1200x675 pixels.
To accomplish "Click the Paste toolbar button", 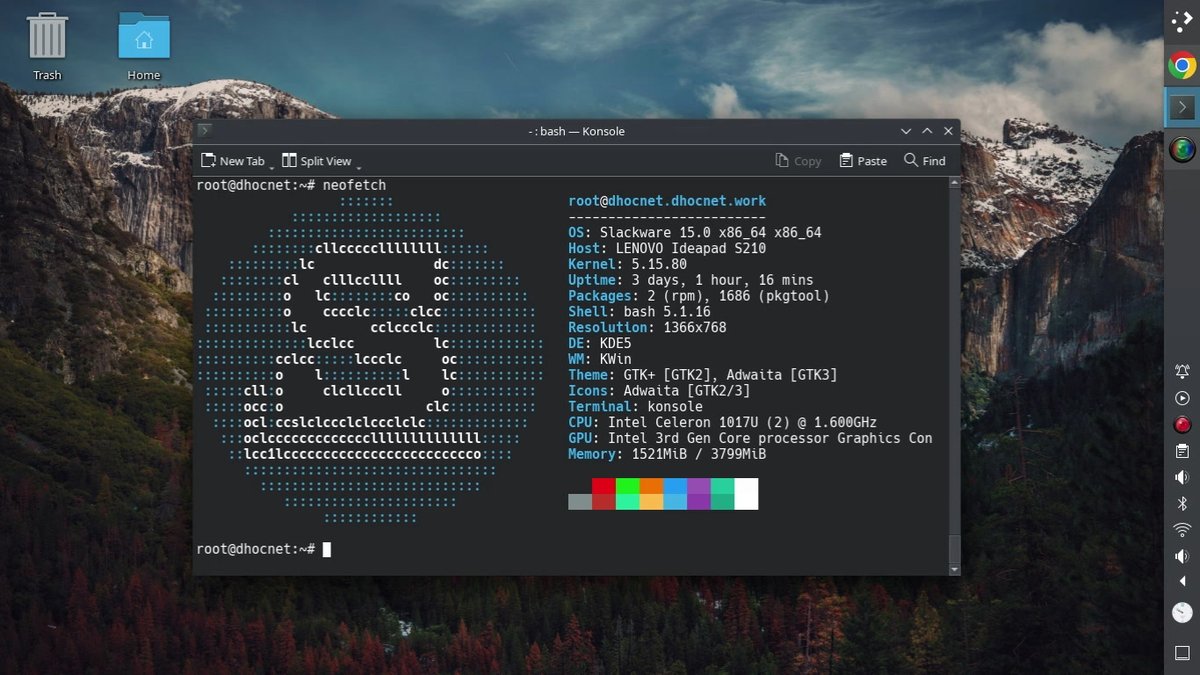I will point(863,161).
